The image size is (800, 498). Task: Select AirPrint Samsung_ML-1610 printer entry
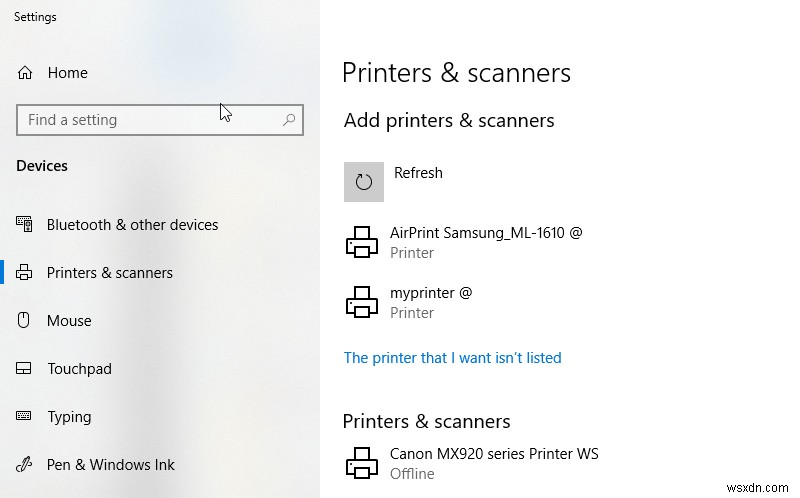coord(486,233)
